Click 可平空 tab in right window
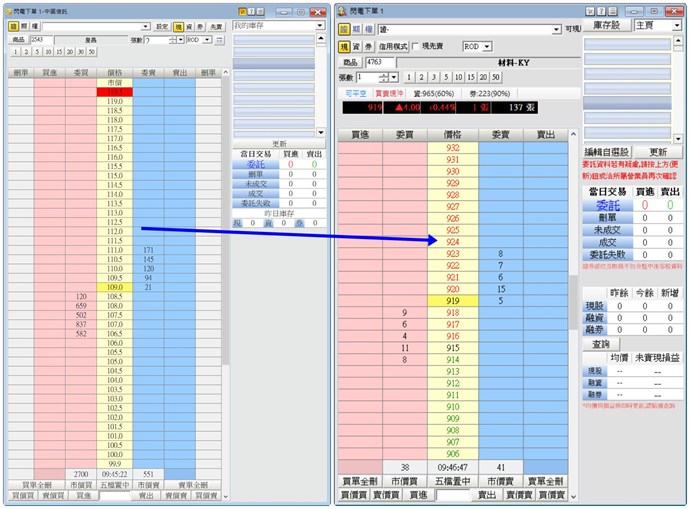This screenshot has width=690, height=509. [356, 94]
